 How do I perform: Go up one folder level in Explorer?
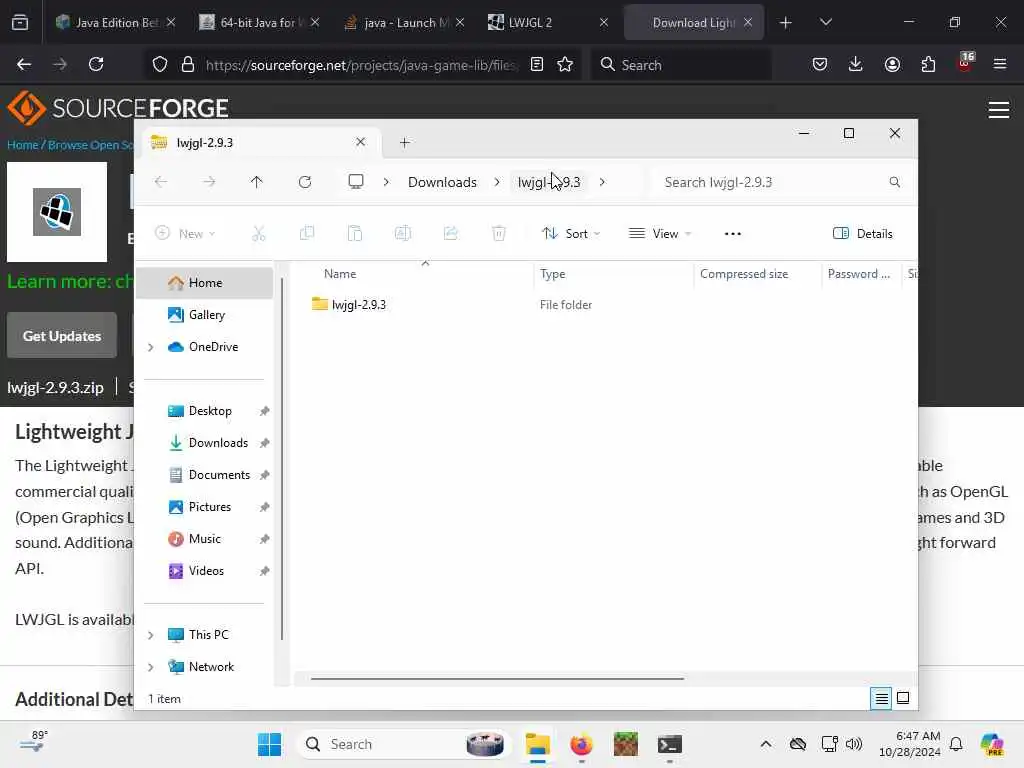click(x=257, y=182)
